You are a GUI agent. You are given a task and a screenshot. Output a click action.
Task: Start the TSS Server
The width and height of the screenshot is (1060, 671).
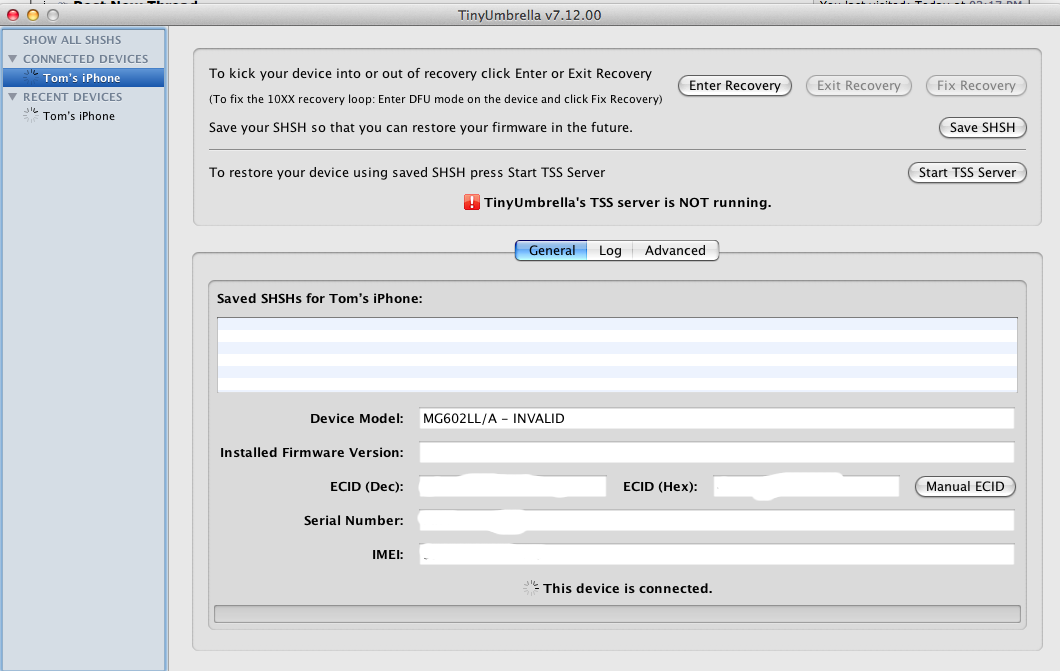tap(967, 172)
